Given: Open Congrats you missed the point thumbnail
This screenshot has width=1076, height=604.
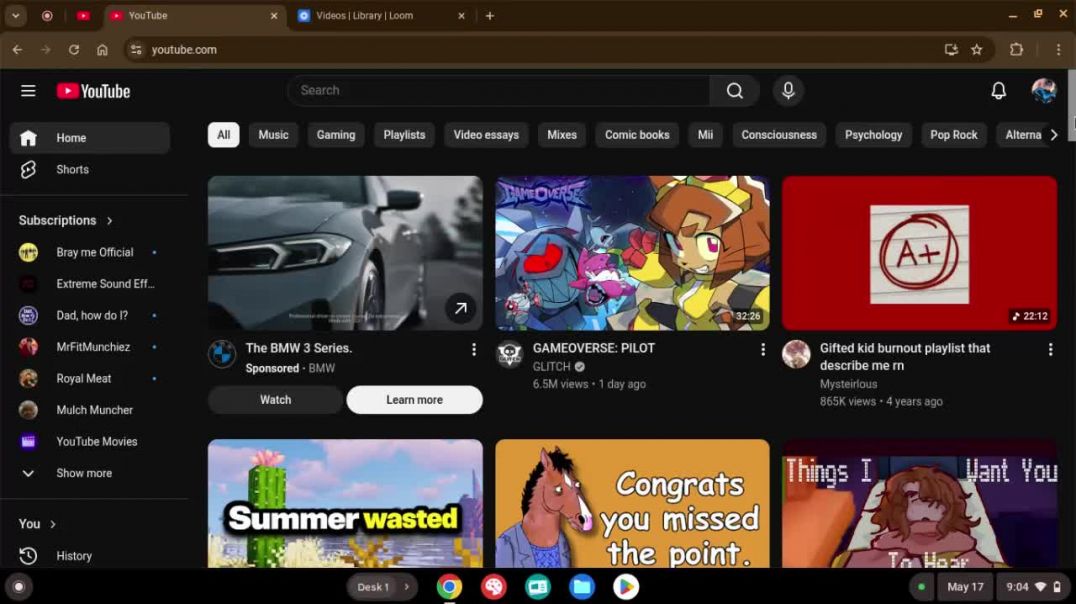Looking at the screenshot, I should pos(632,504).
